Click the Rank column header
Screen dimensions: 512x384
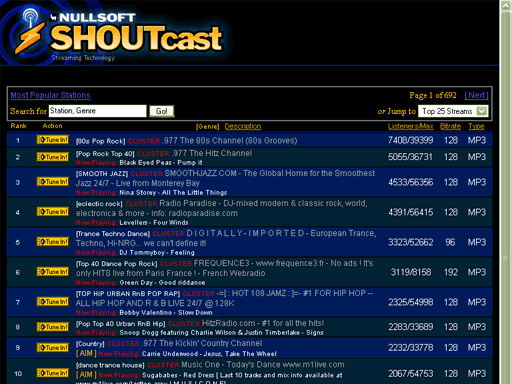coord(18,126)
